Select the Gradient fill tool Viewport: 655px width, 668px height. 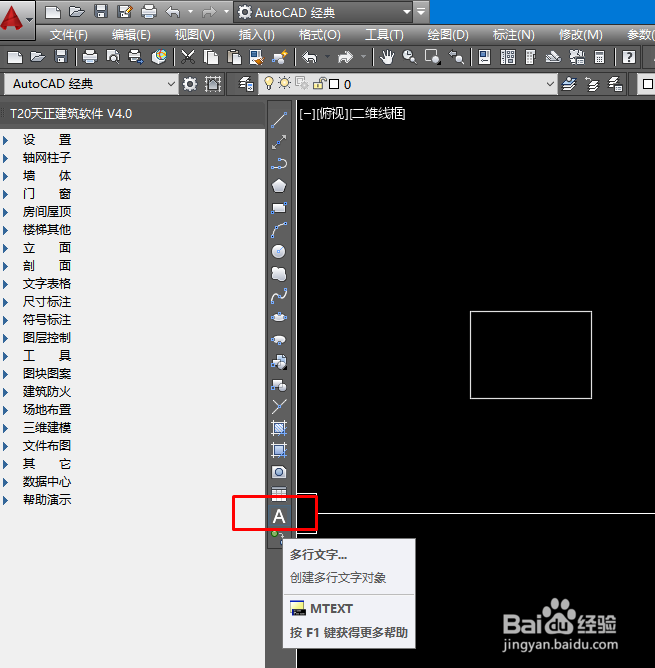(x=279, y=449)
